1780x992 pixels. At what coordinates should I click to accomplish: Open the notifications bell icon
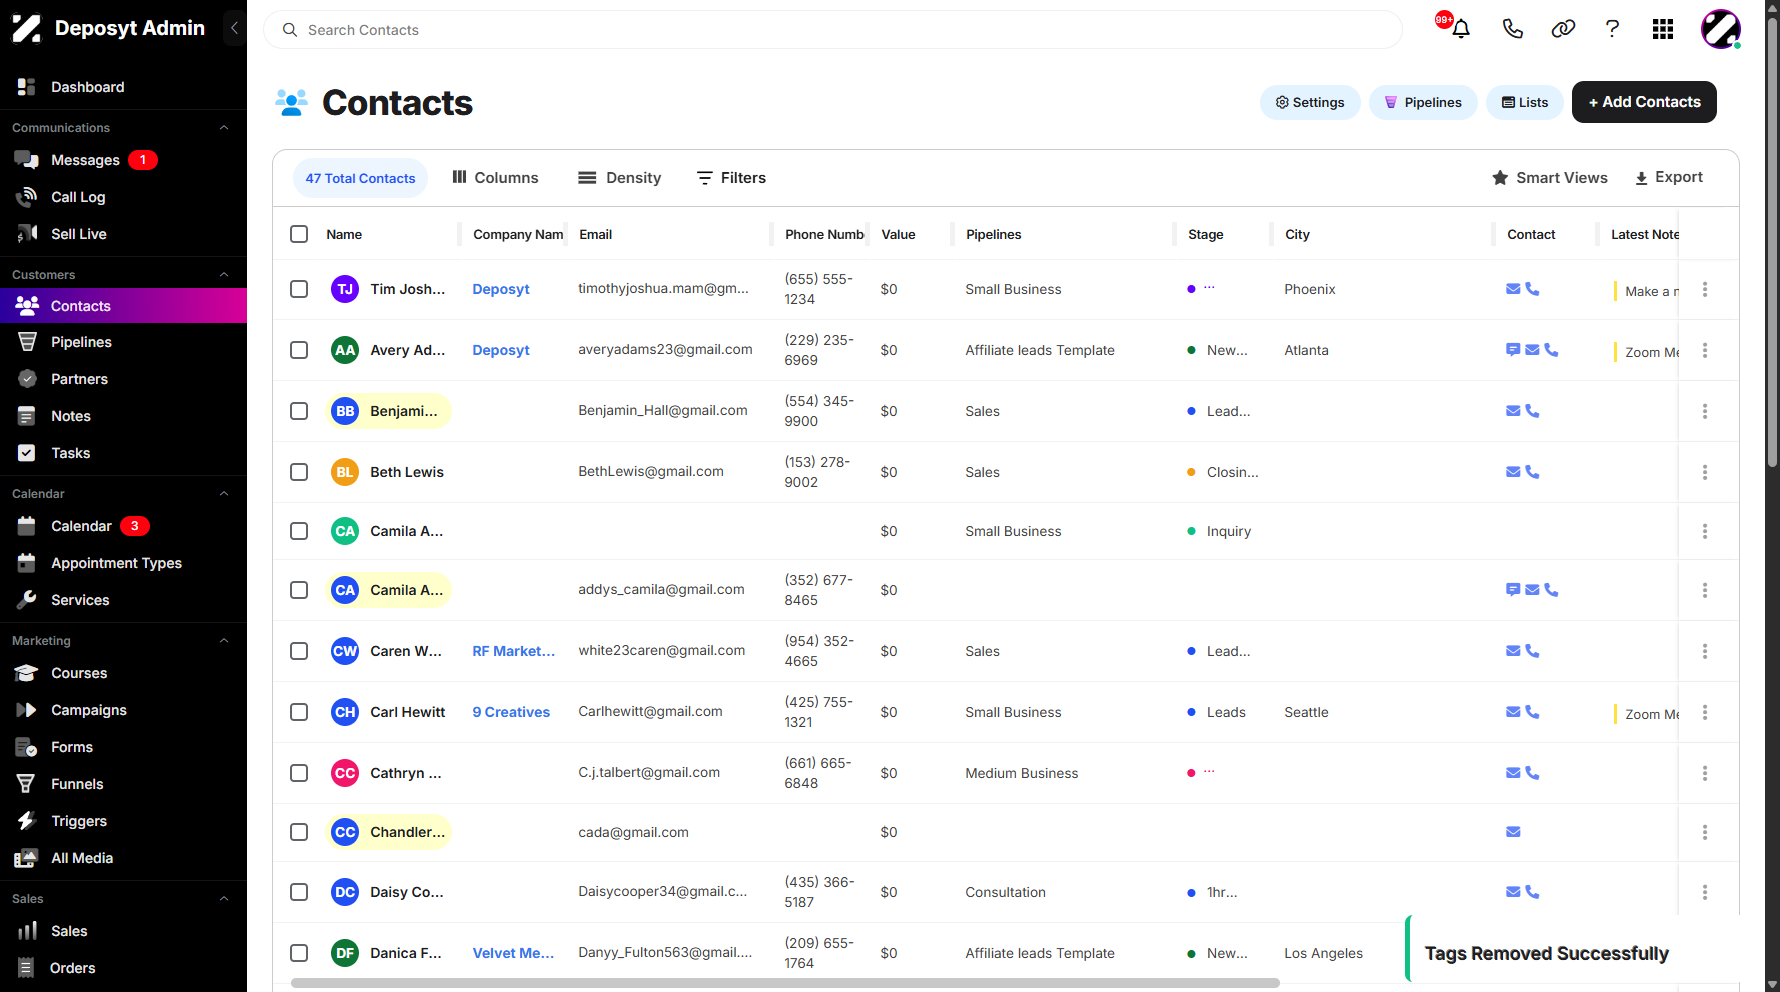point(1460,29)
